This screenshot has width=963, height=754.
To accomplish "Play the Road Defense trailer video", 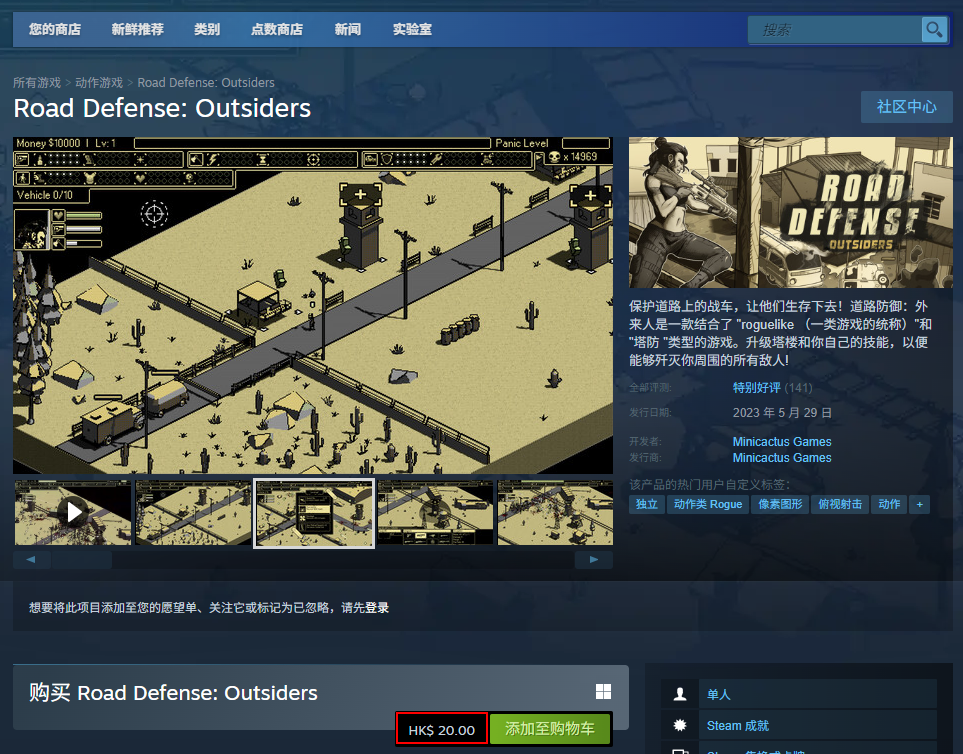I will (72, 513).
